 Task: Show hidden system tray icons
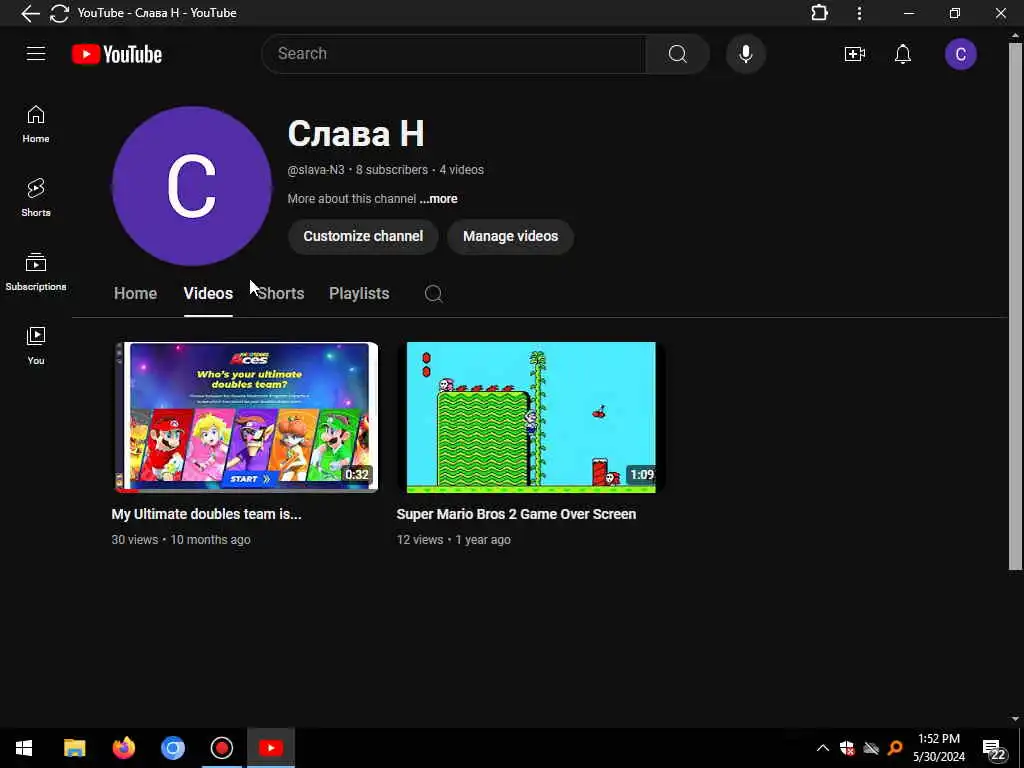click(823, 748)
